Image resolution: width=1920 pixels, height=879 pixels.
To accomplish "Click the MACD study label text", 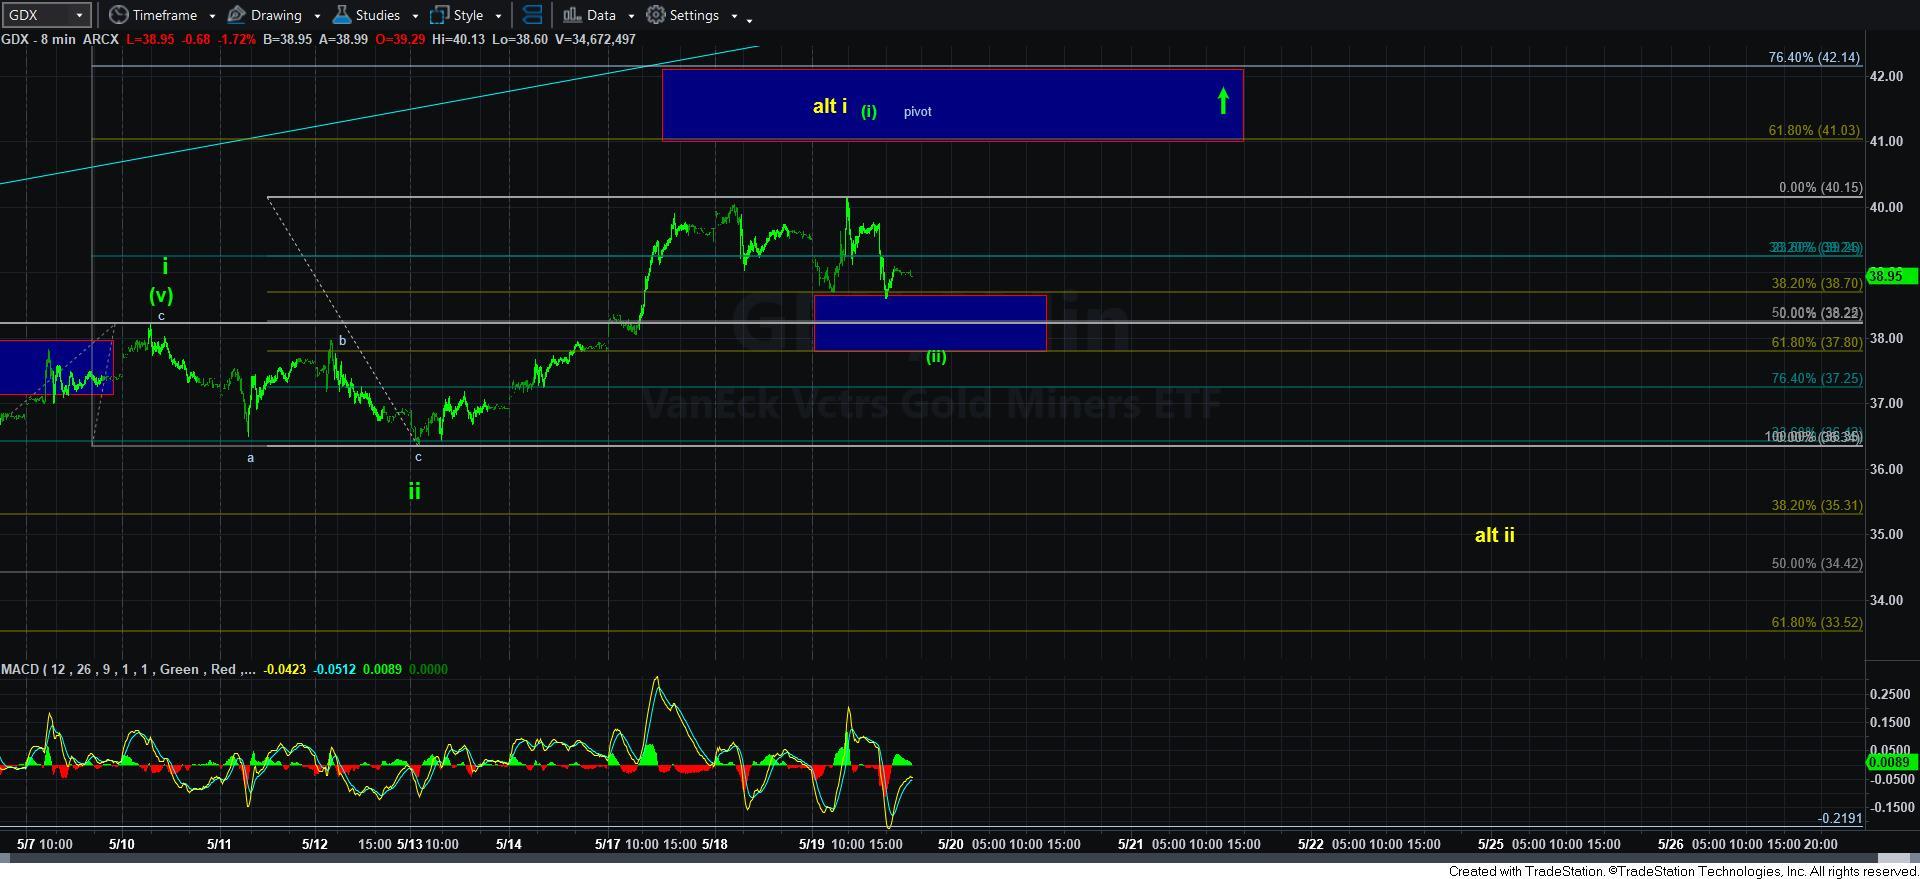I will click(127, 669).
